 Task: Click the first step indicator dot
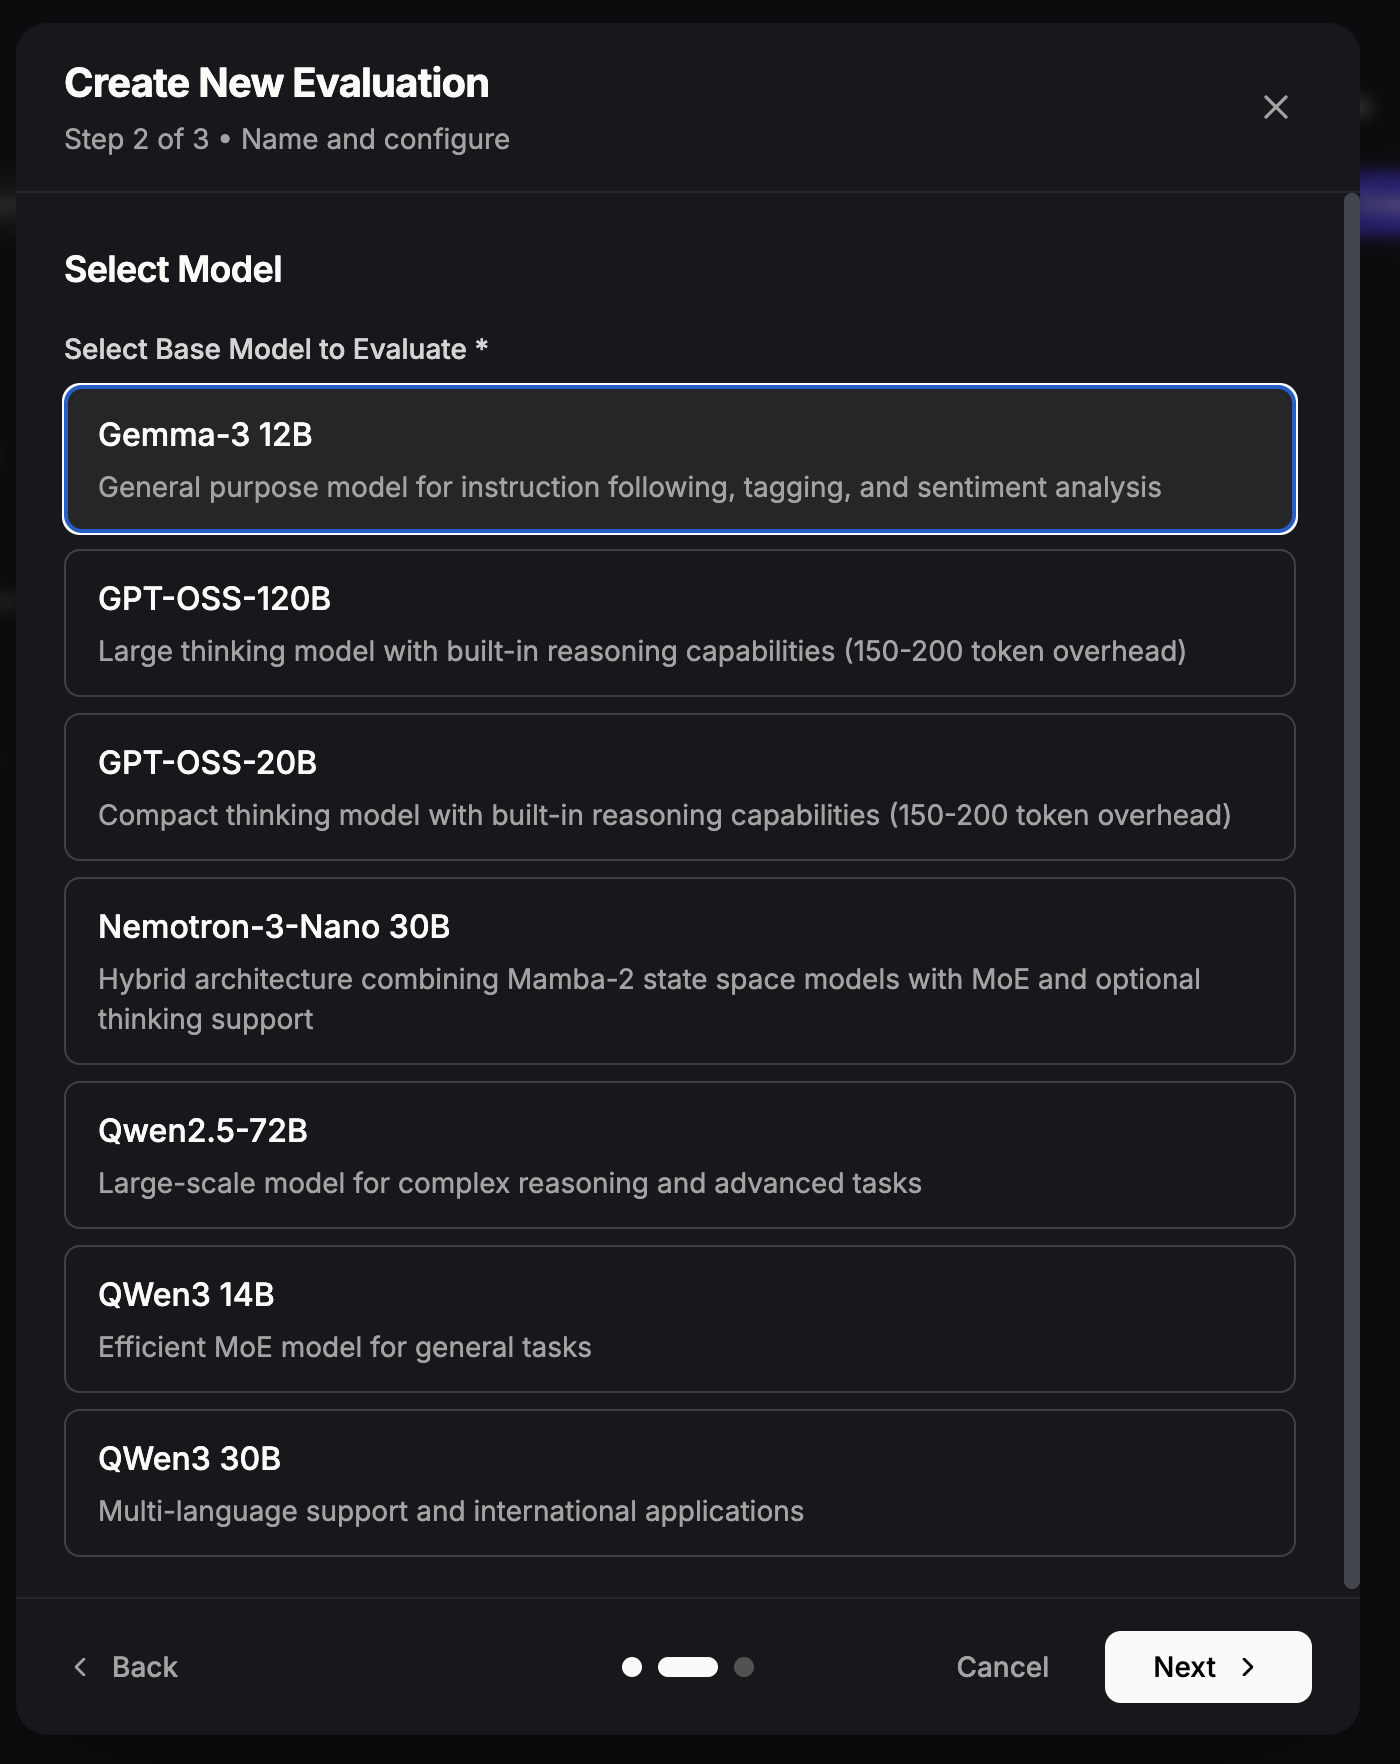point(632,1667)
